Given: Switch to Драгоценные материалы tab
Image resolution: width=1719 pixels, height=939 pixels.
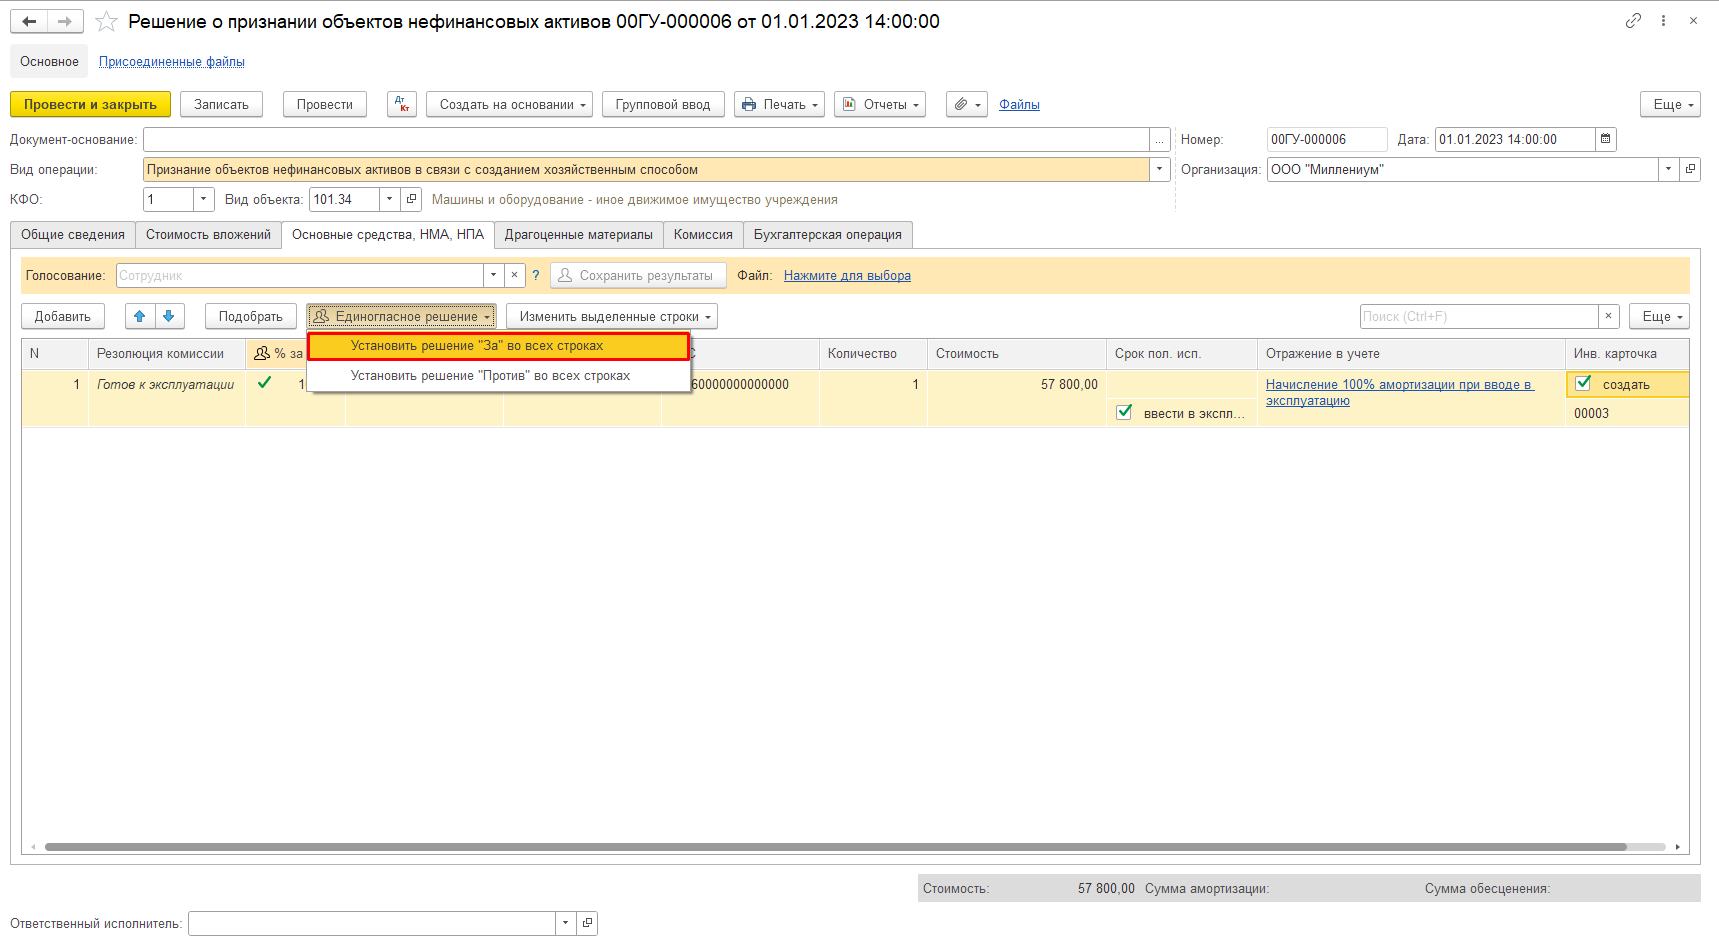Looking at the screenshot, I should coord(579,235).
